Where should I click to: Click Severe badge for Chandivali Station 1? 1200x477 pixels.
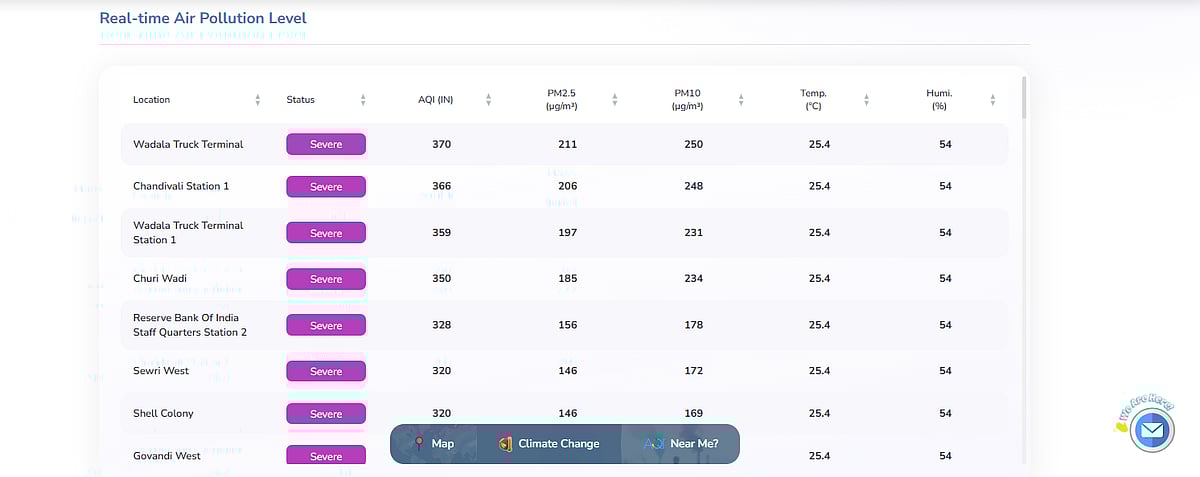pos(326,187)
